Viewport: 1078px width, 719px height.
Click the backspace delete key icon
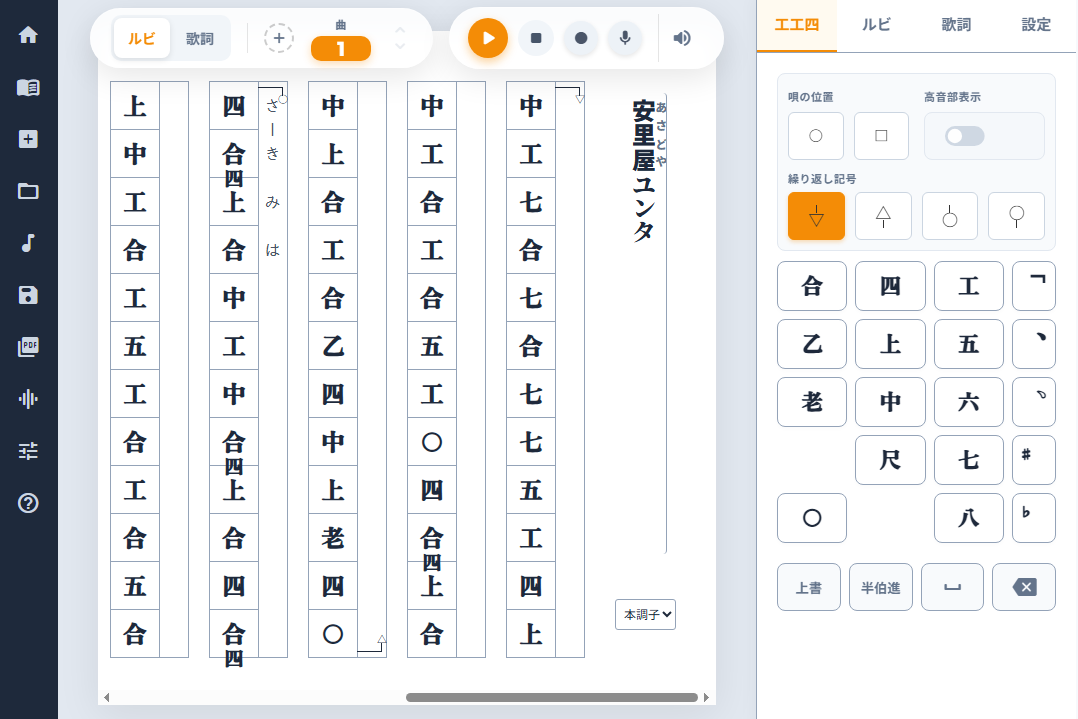pyautogui.click(x=1024, y=587)
